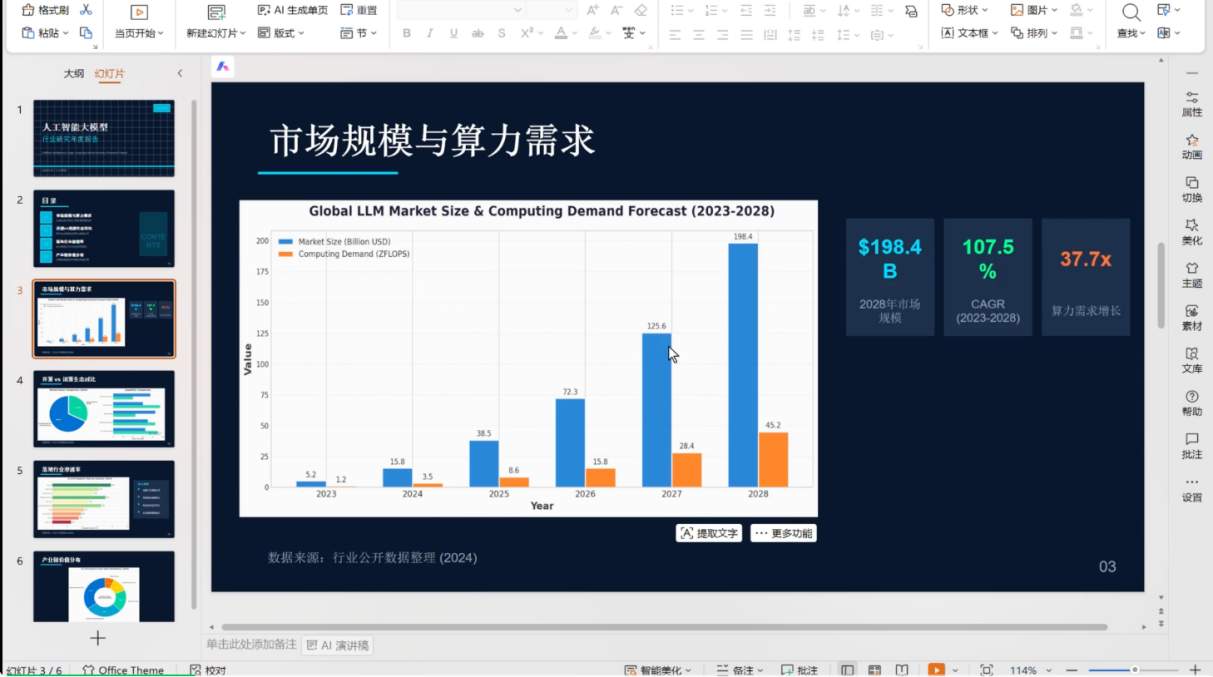The width and height of the screenshot is (1213, 677).
Task: Select slide 1 thumbnail 人工智能大模型
Action: pos(104,138)
